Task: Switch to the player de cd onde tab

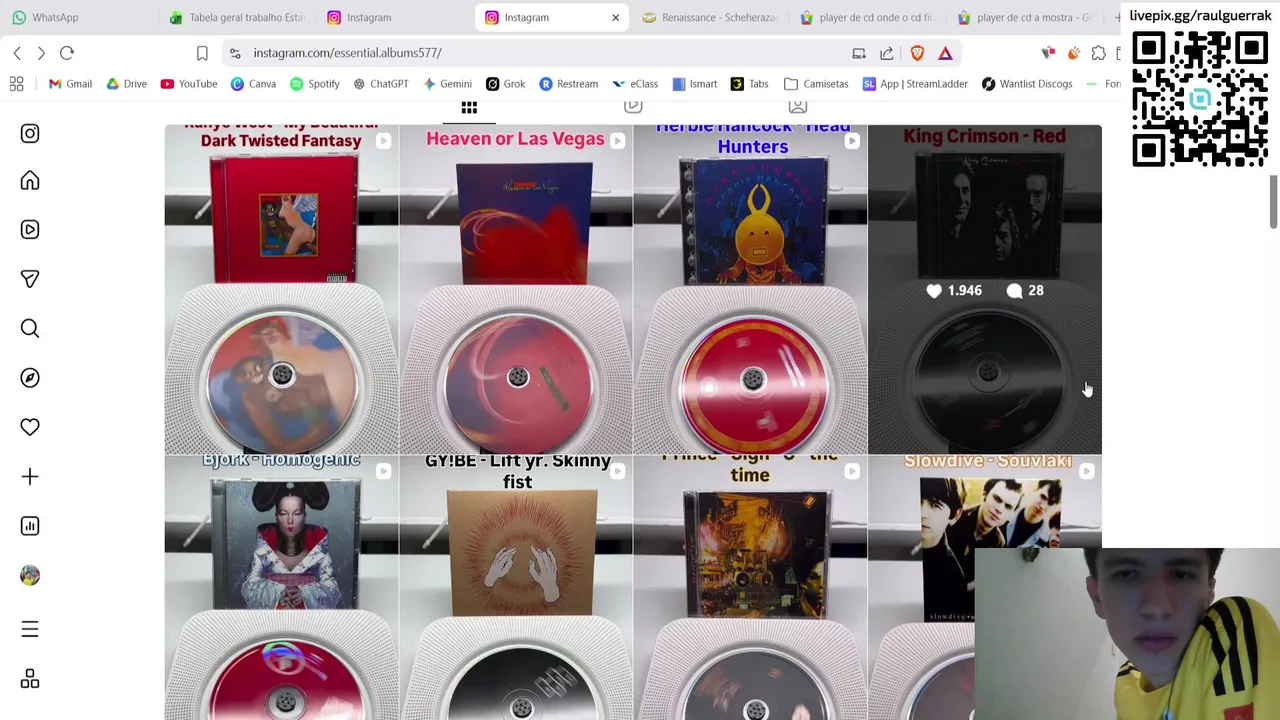Action: (x=868, y=17)
